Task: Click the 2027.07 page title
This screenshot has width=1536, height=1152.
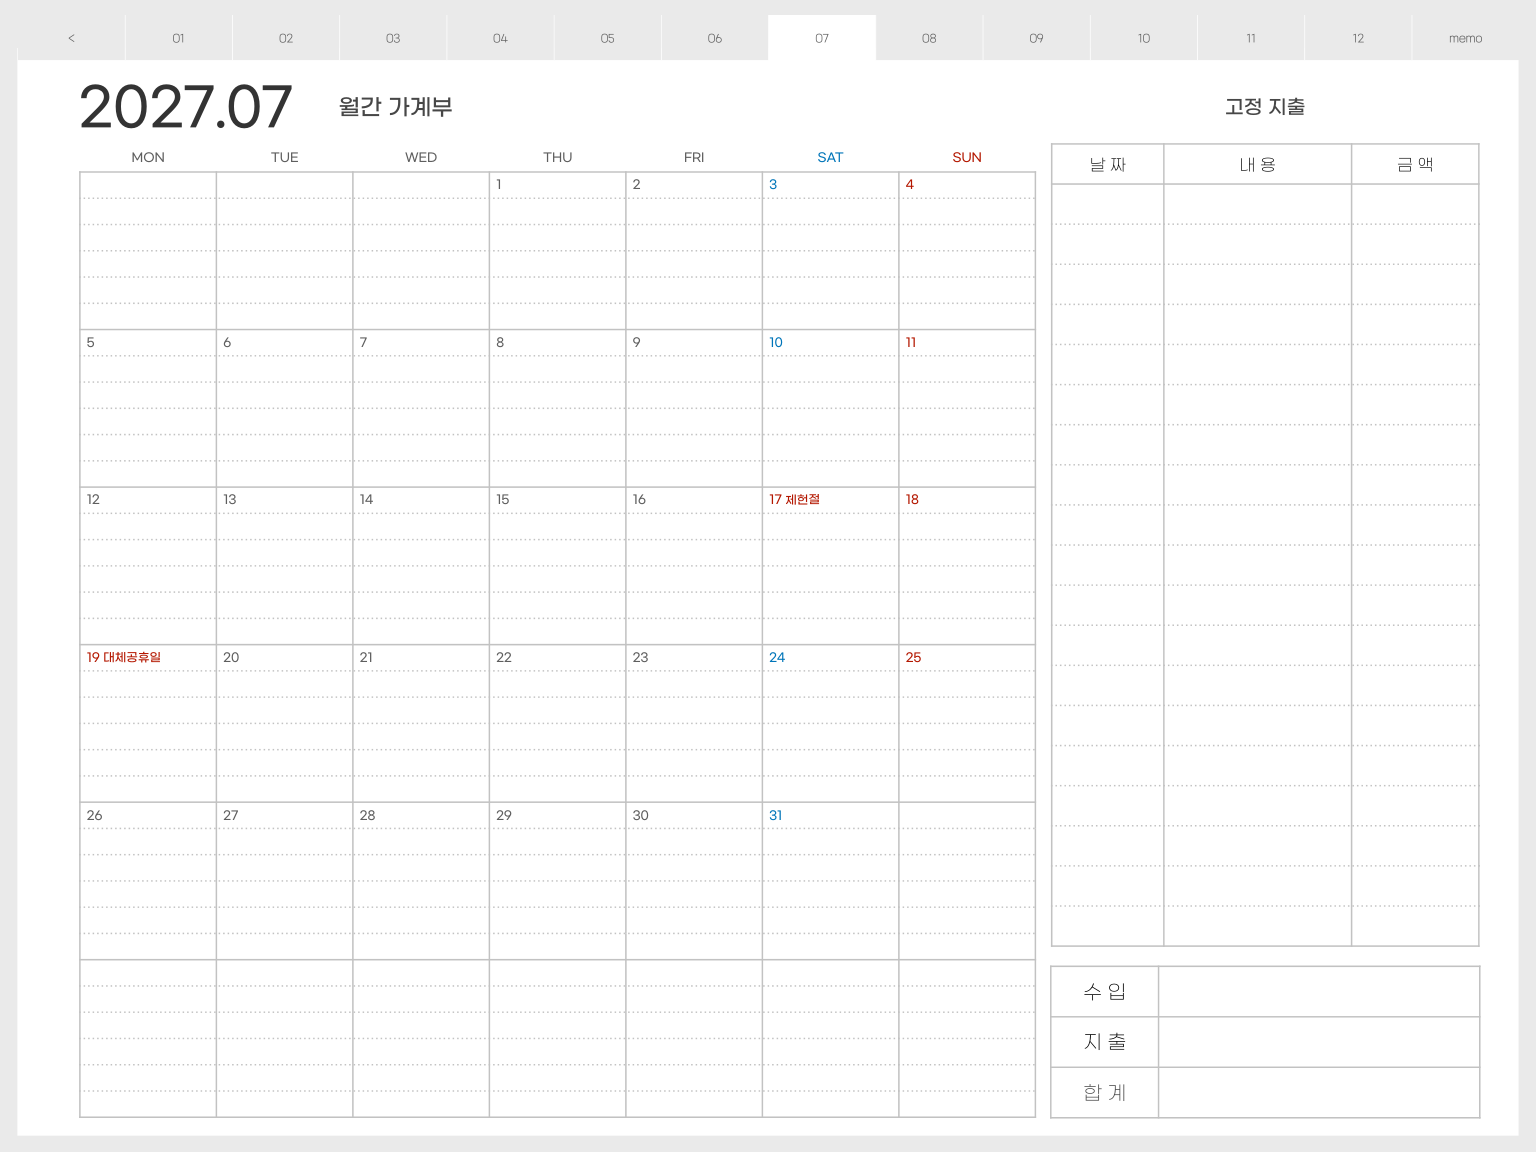Action: (x=186, y=107)
